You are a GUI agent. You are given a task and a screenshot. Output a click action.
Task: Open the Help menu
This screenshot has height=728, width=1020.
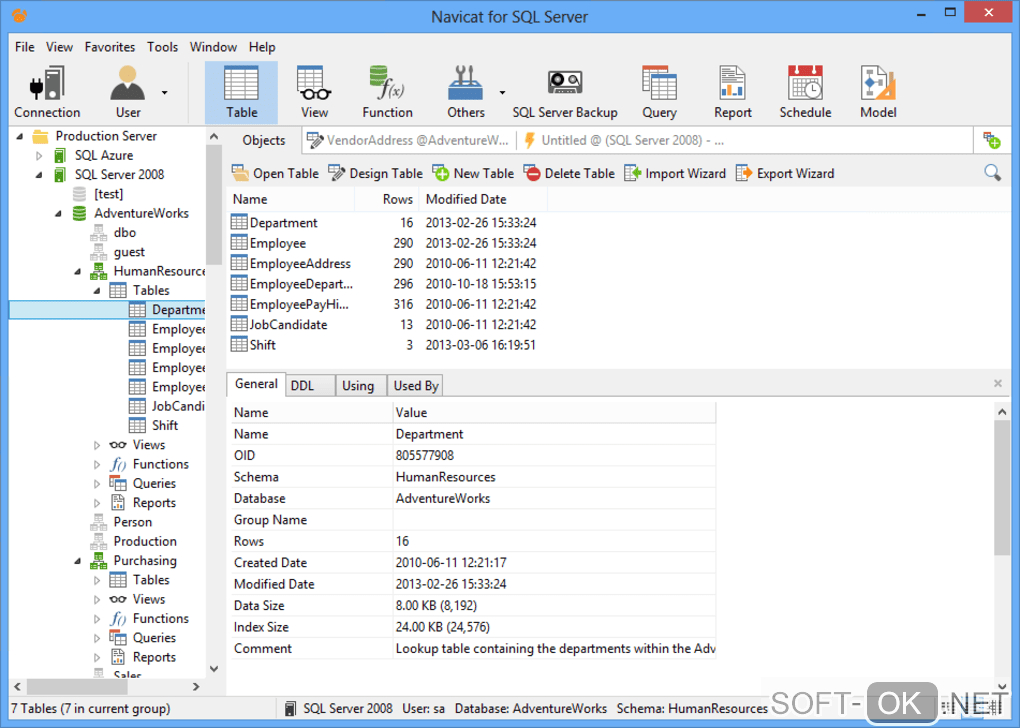pyautogui.click(x=262, y=47)
